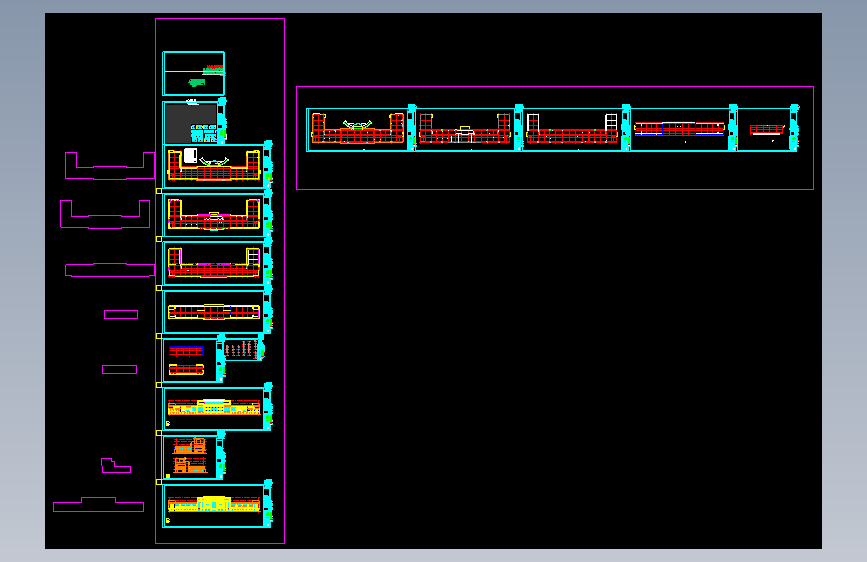
Task: Select the second floor plan in horizontal row
Action: tap(468, 128)
